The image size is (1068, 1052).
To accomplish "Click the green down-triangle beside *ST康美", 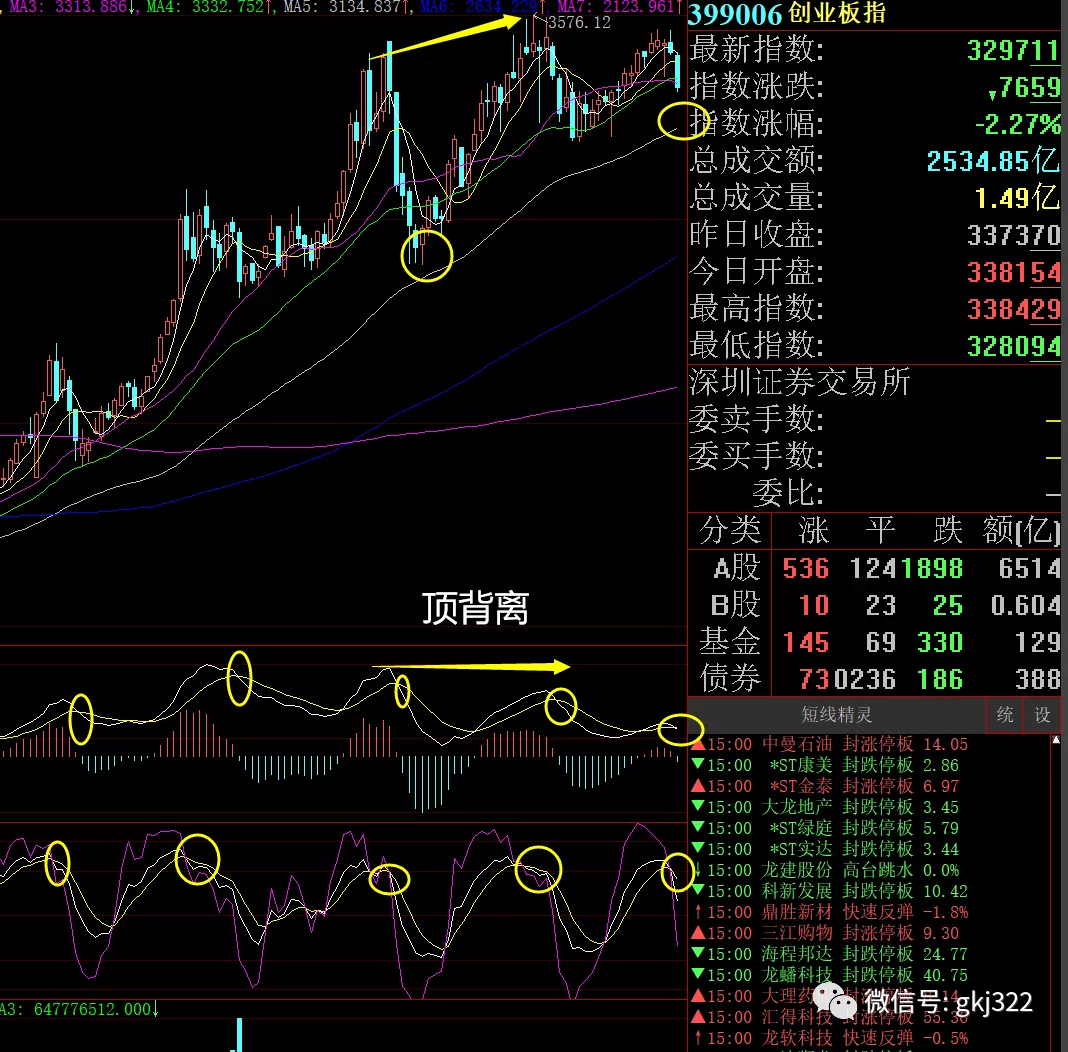I will pos(697,765).
